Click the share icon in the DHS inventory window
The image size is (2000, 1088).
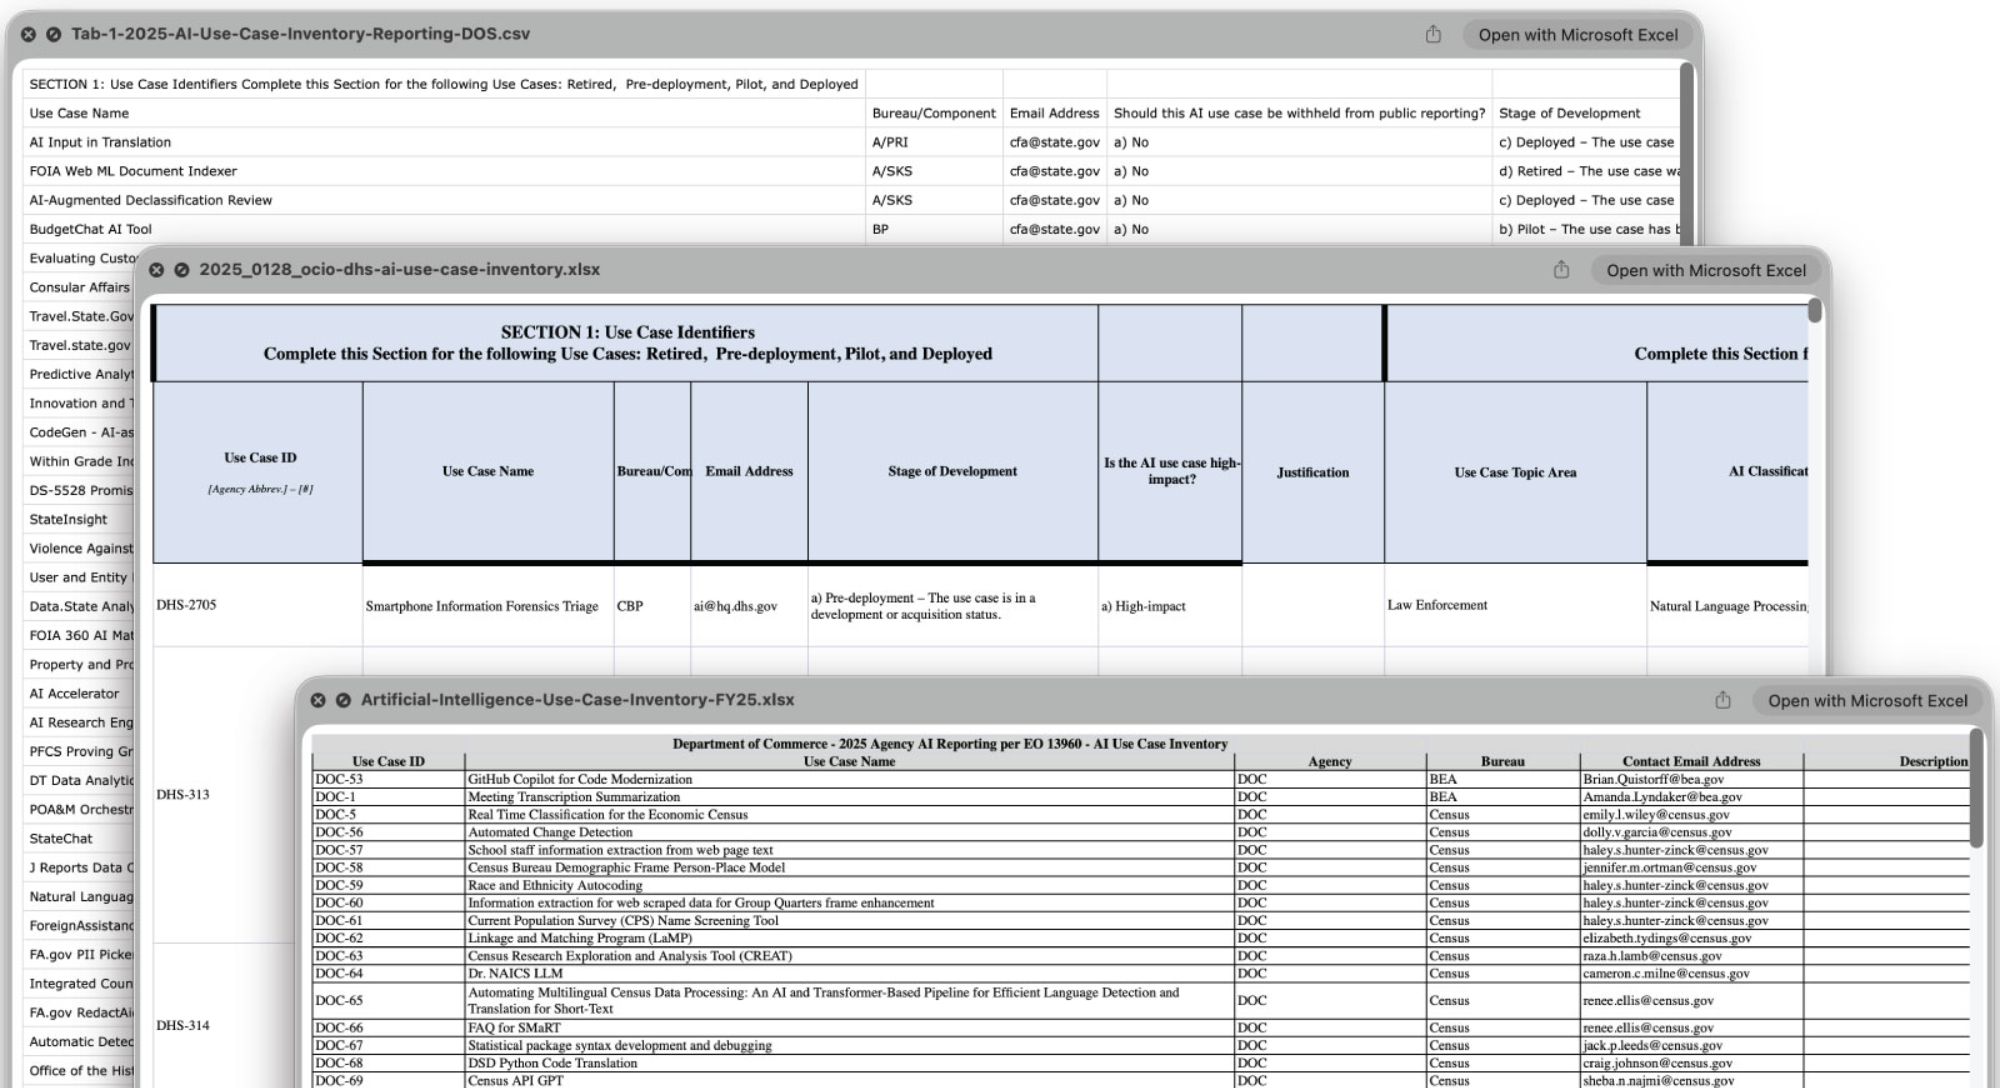tap(1561, 270)
